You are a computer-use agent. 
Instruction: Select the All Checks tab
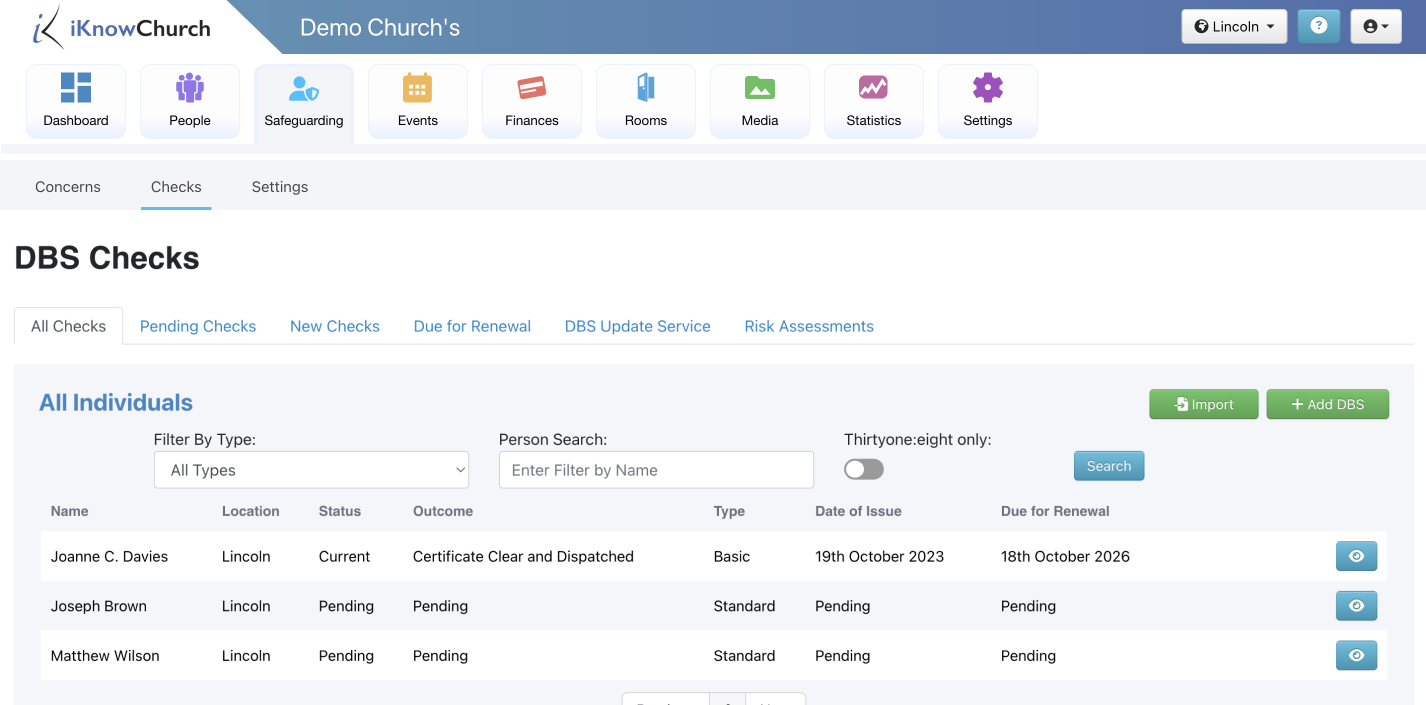tap(68, 326)
